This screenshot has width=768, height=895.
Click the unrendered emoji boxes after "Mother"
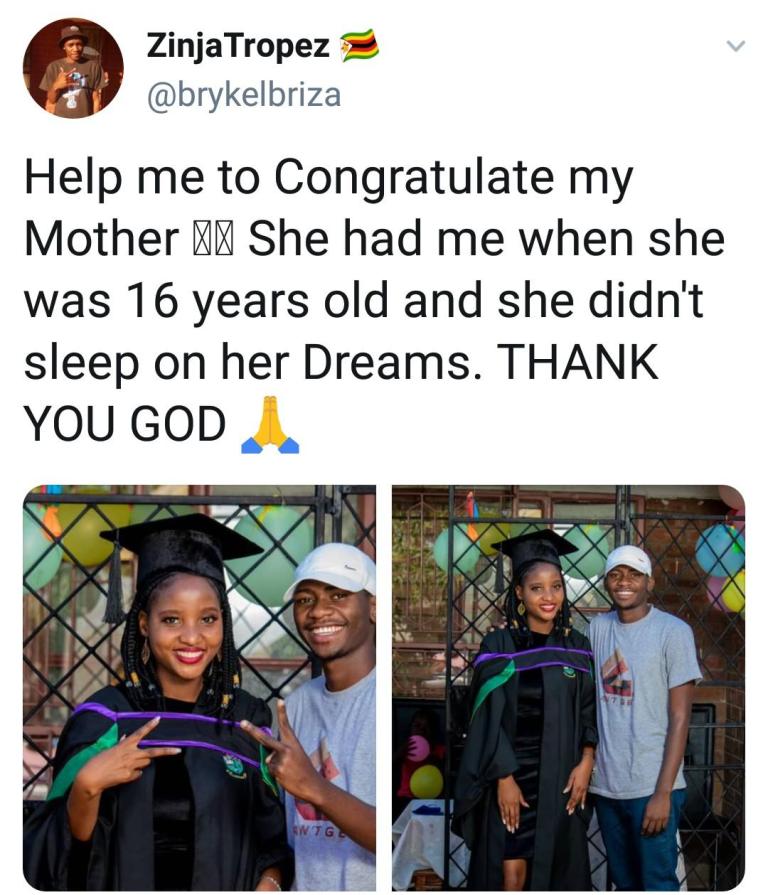(x=213, y=240)
